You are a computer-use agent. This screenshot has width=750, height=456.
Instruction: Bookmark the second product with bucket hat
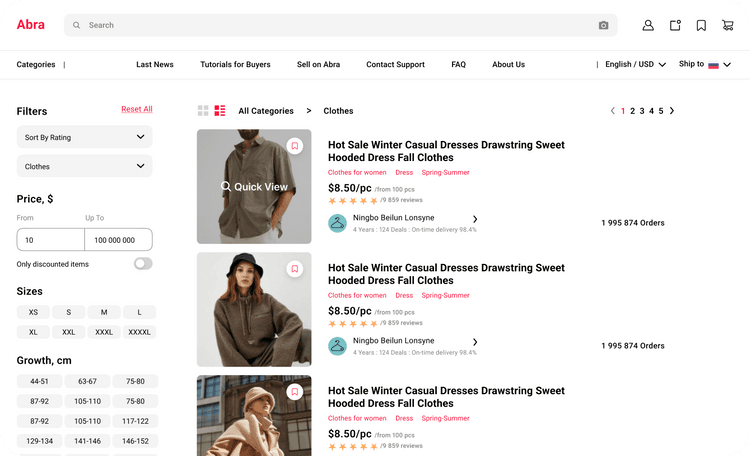click(295, 268)
